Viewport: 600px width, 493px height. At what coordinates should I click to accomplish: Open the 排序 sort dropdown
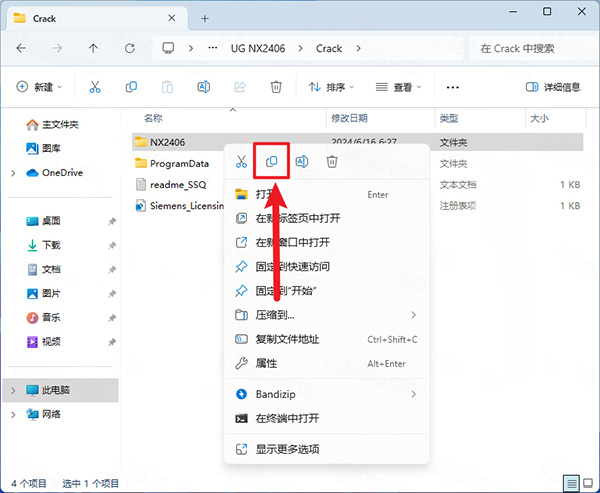pos(331,87)
